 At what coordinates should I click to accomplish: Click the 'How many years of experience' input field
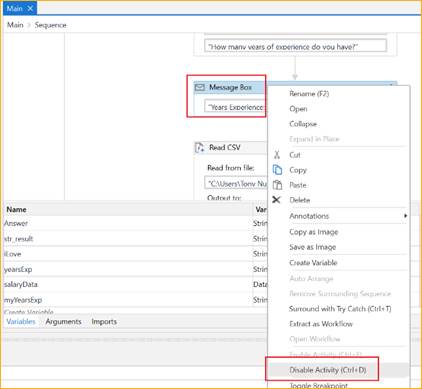click(x=295, y=46)
